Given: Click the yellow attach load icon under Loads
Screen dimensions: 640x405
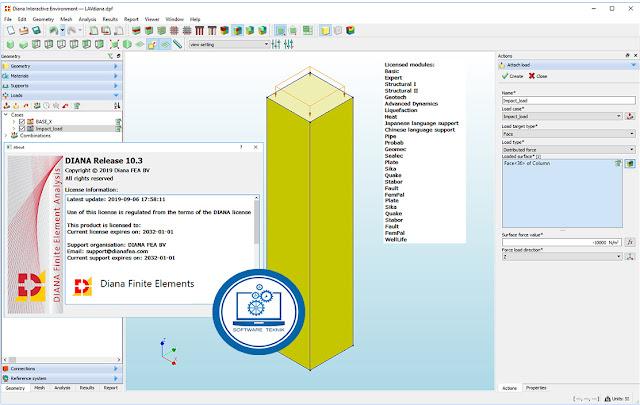Looking at the screenshot, I should pos(16,106).
